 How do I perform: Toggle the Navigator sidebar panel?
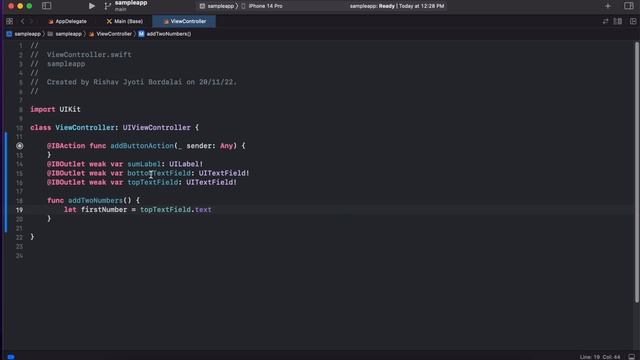pyautogui.click(x=47, y=6)
